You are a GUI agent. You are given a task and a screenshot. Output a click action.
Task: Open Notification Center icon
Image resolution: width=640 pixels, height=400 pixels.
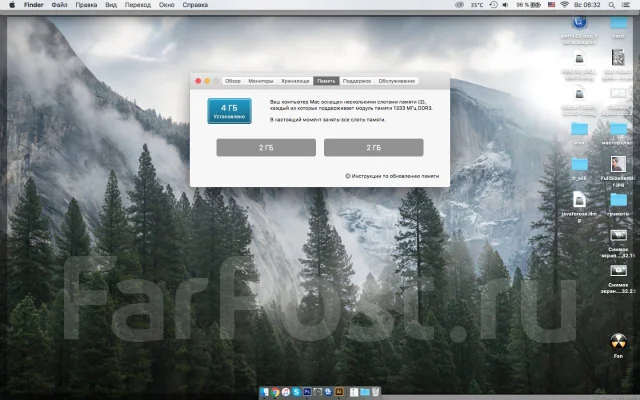tap(626, 5)
